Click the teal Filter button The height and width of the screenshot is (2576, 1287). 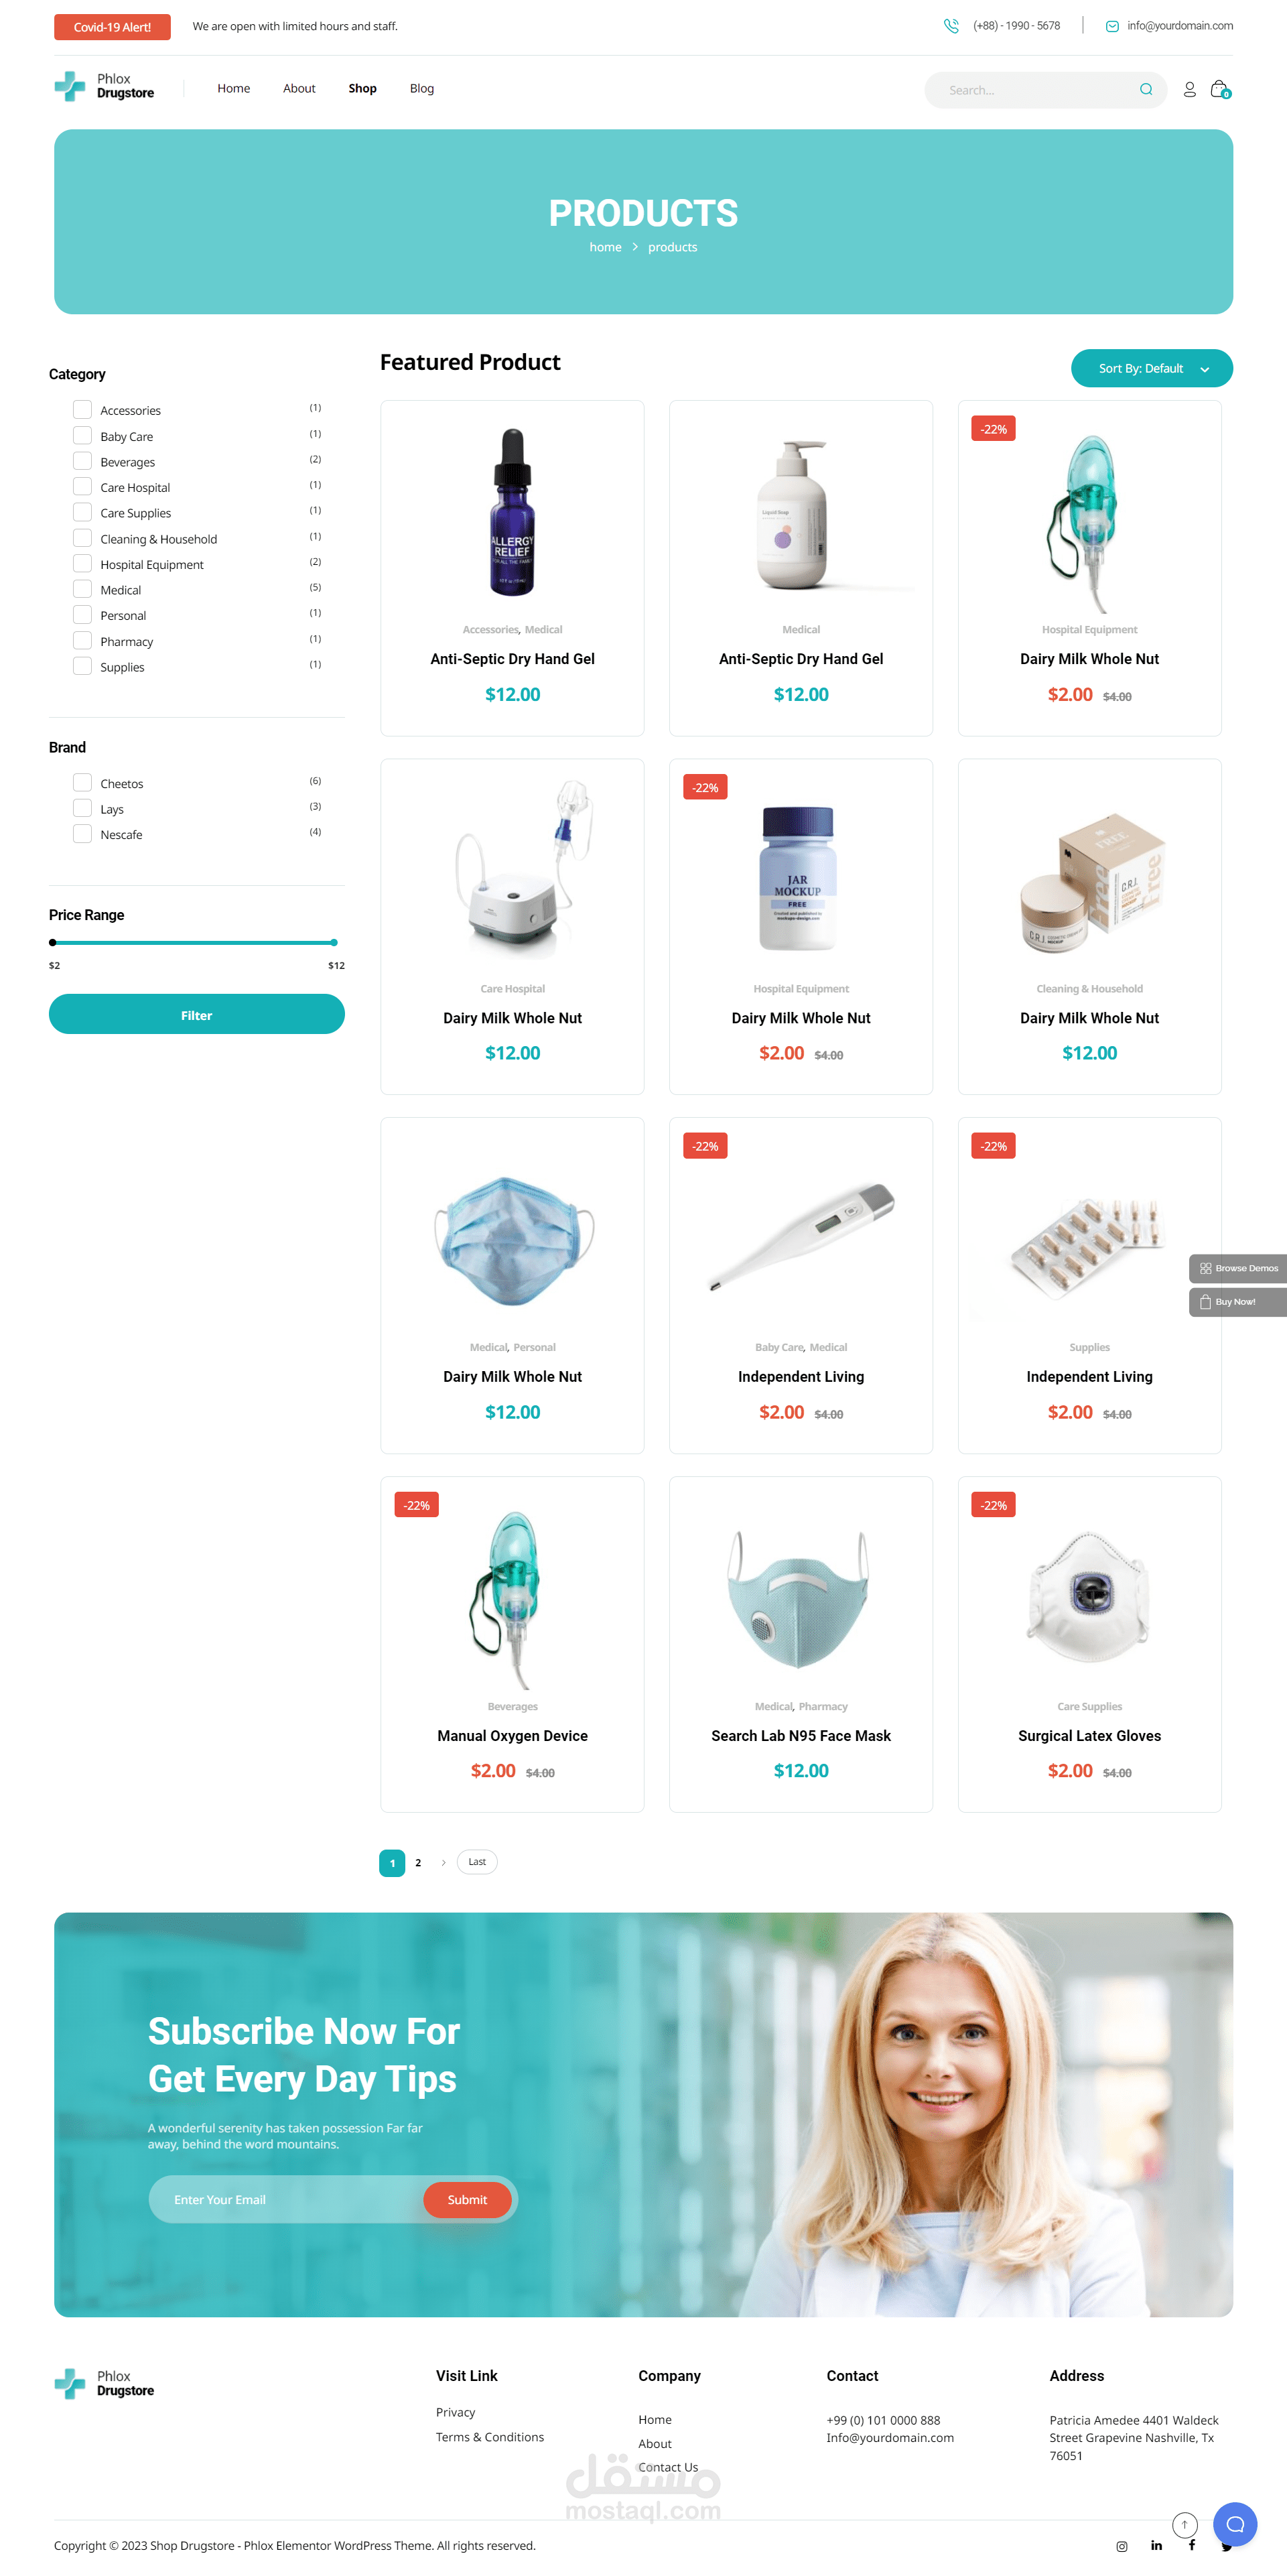[196, 1014]
